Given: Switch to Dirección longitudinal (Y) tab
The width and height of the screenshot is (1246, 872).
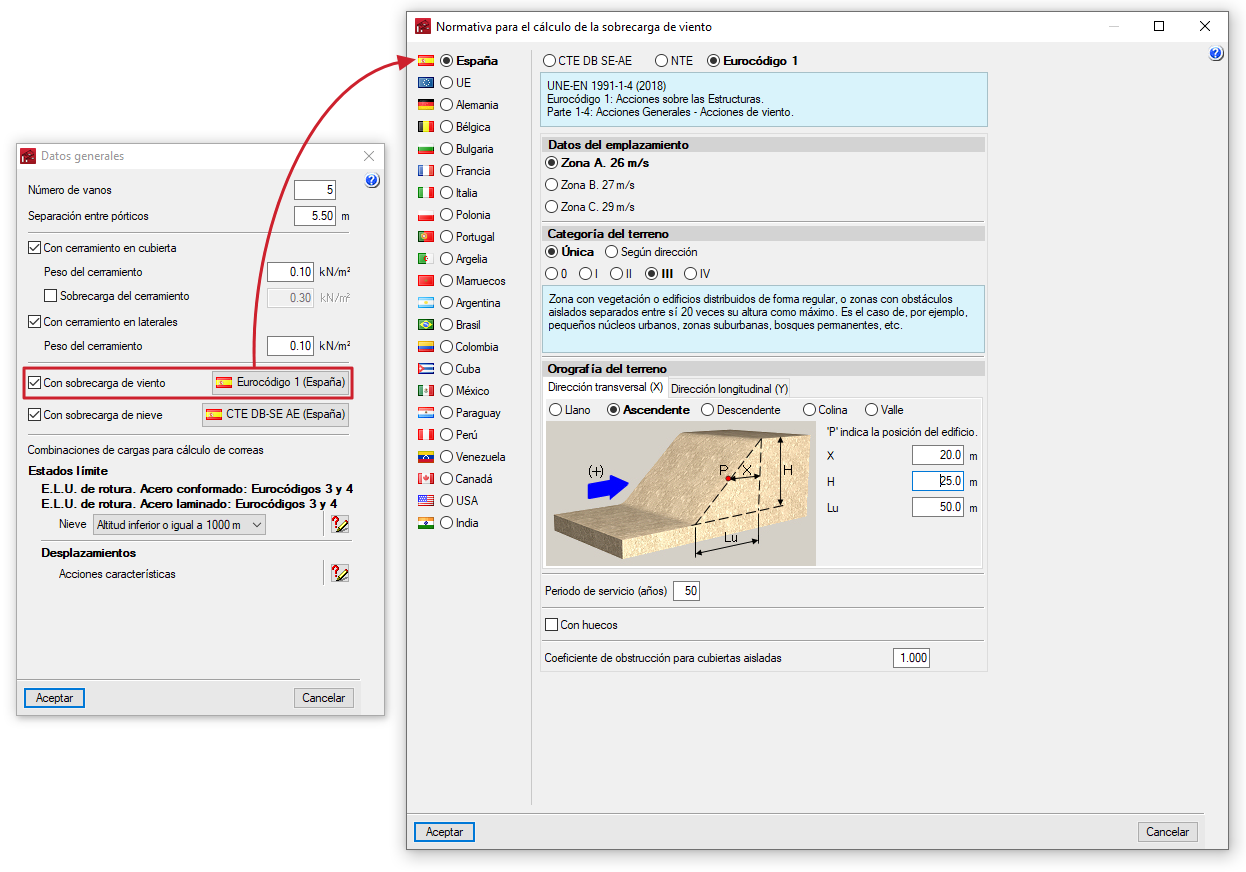Looking at the screenshot, I should coord(729,388).
